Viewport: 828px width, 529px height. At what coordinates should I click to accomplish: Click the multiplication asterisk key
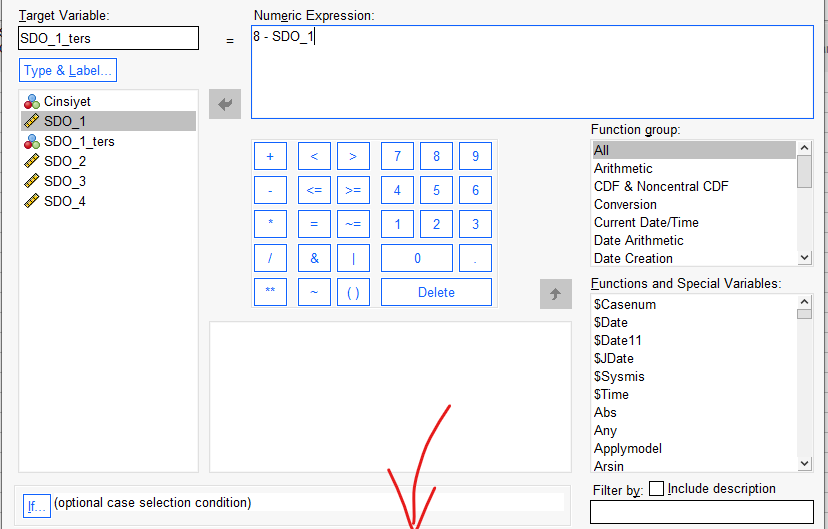pos(270,224)
